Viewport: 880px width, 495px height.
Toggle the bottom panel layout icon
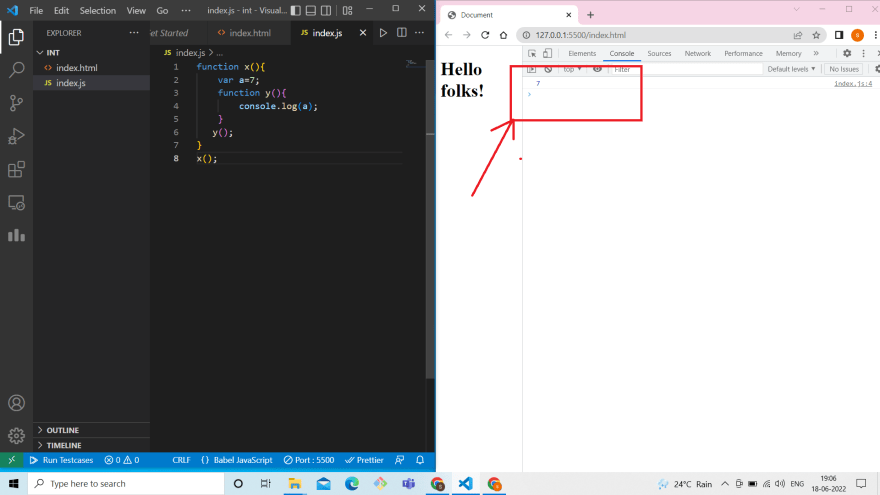click(311, 11)
